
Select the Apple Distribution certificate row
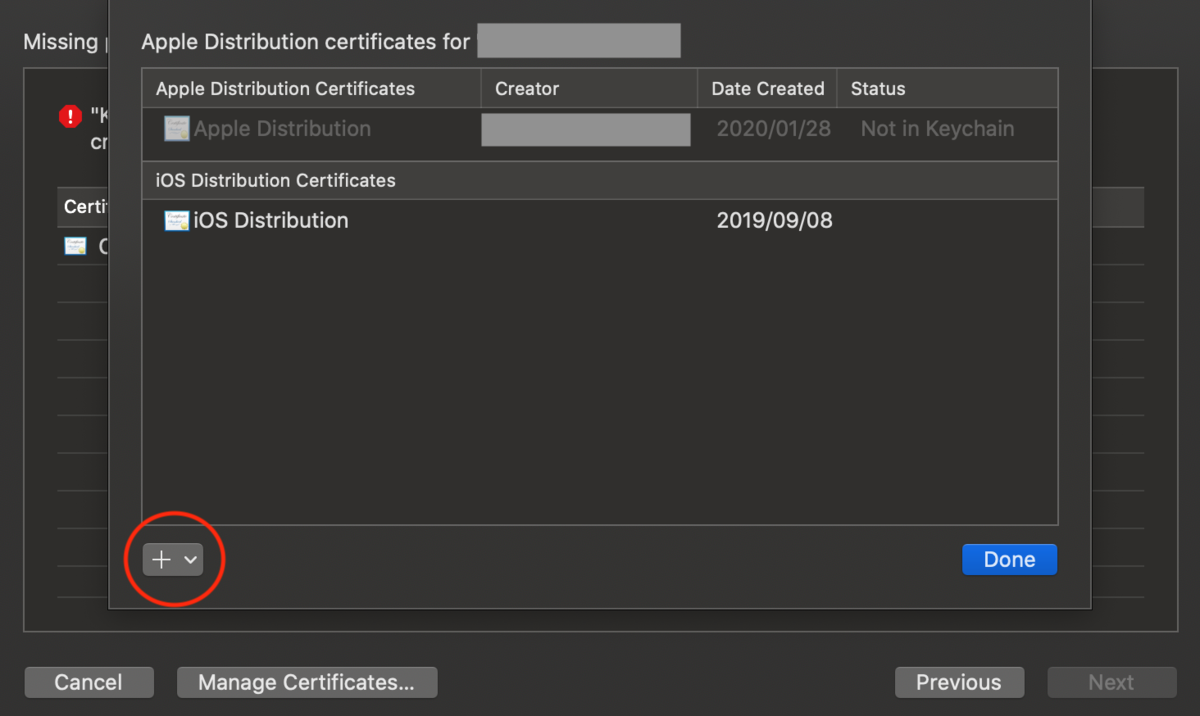(x=599, y=129)
